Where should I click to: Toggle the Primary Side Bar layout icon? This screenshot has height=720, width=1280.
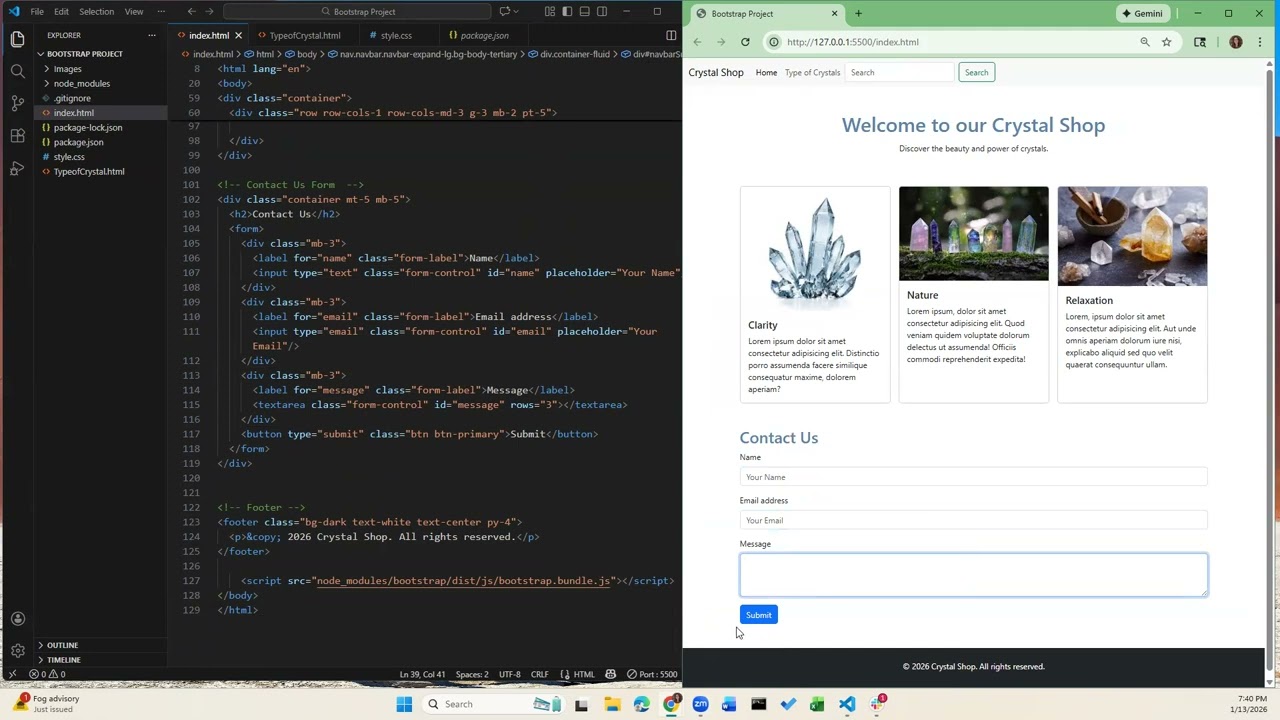point(567,11)
